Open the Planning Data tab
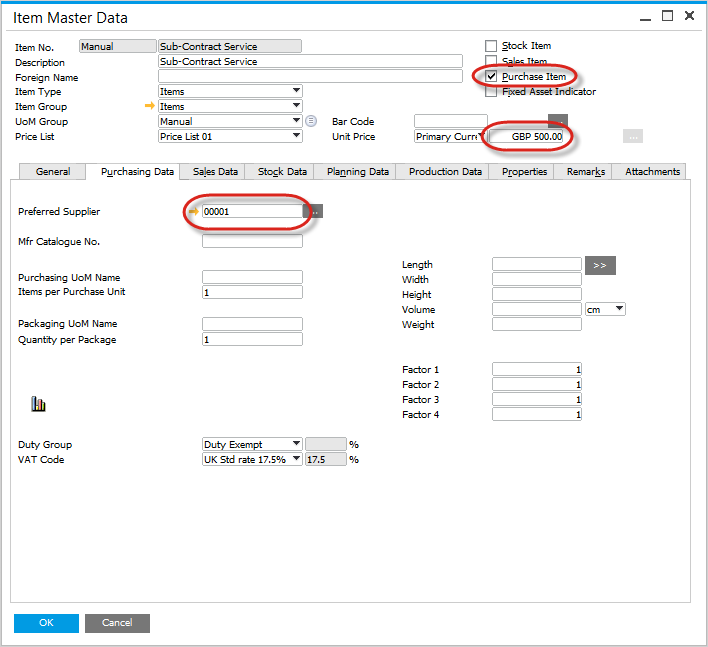The width and height of the screenshot is (708, 647). coord(357,172)
